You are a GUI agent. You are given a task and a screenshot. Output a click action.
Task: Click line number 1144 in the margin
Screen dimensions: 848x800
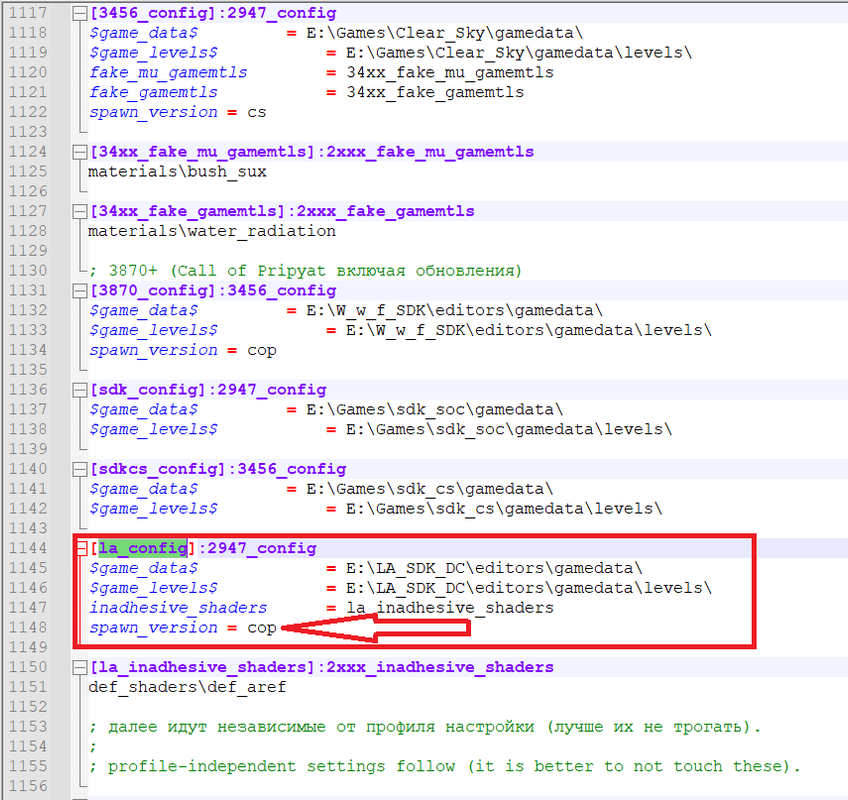tap(28, 548)
